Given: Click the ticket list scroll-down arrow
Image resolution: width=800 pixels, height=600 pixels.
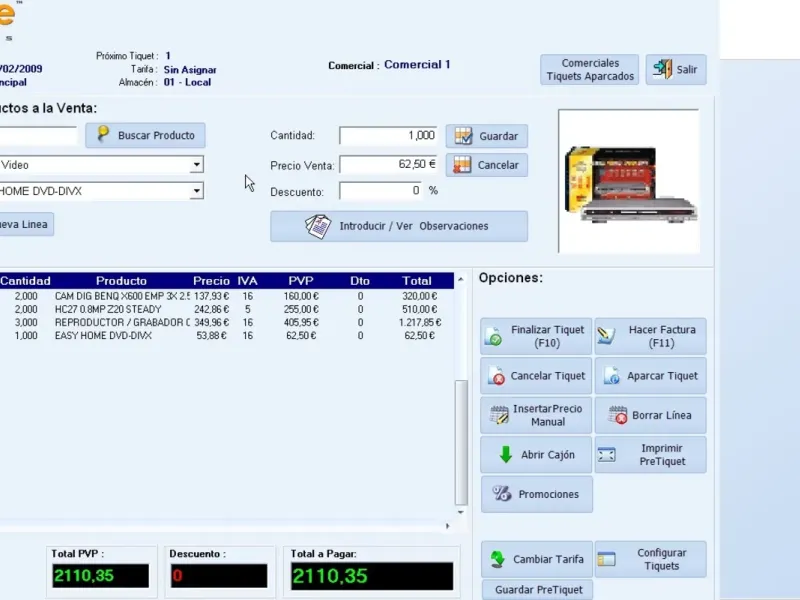Looking at the screenshot, I should (461, 512).
